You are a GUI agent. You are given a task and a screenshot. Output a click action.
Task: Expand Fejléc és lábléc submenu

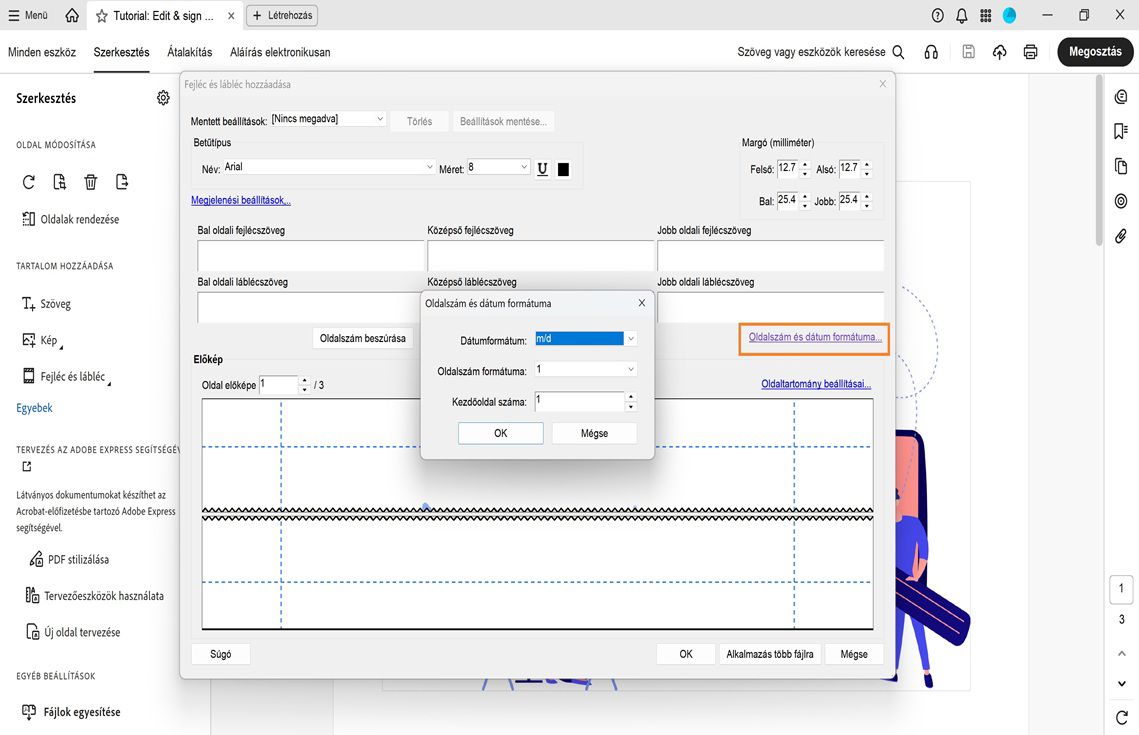(x=109, y=383)
